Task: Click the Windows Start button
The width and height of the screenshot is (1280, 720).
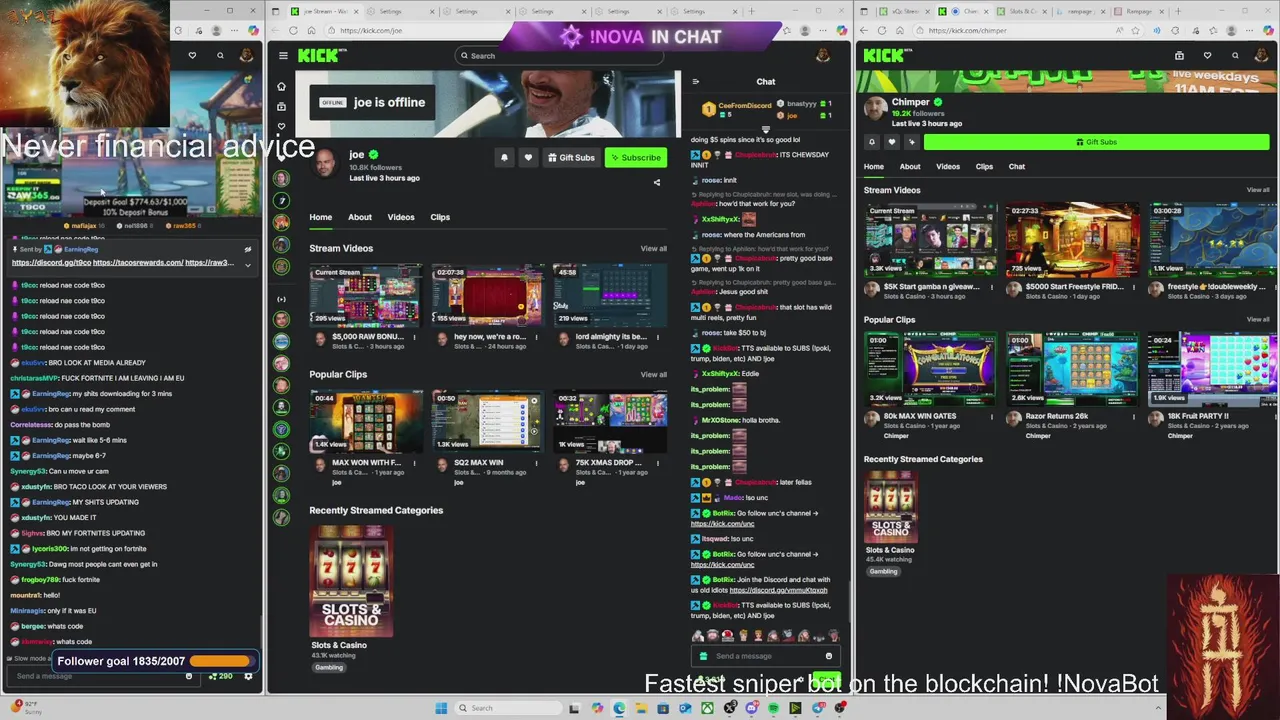Action: click(441, 708)
